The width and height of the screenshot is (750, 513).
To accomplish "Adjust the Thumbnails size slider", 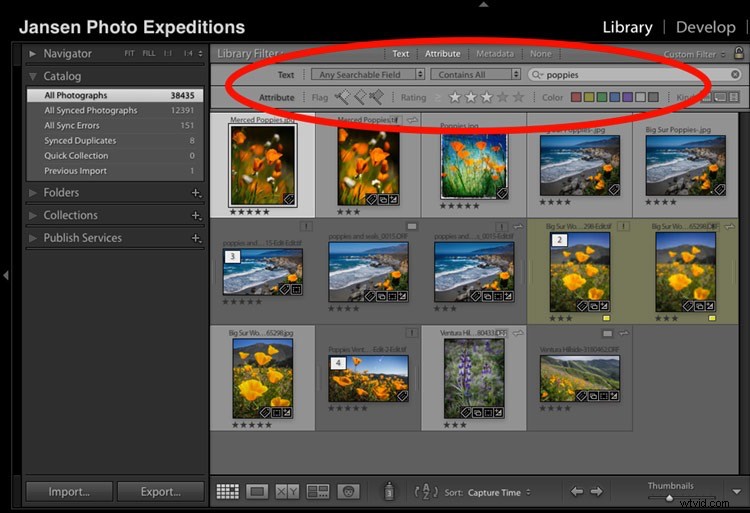I will tap(669, 498).
